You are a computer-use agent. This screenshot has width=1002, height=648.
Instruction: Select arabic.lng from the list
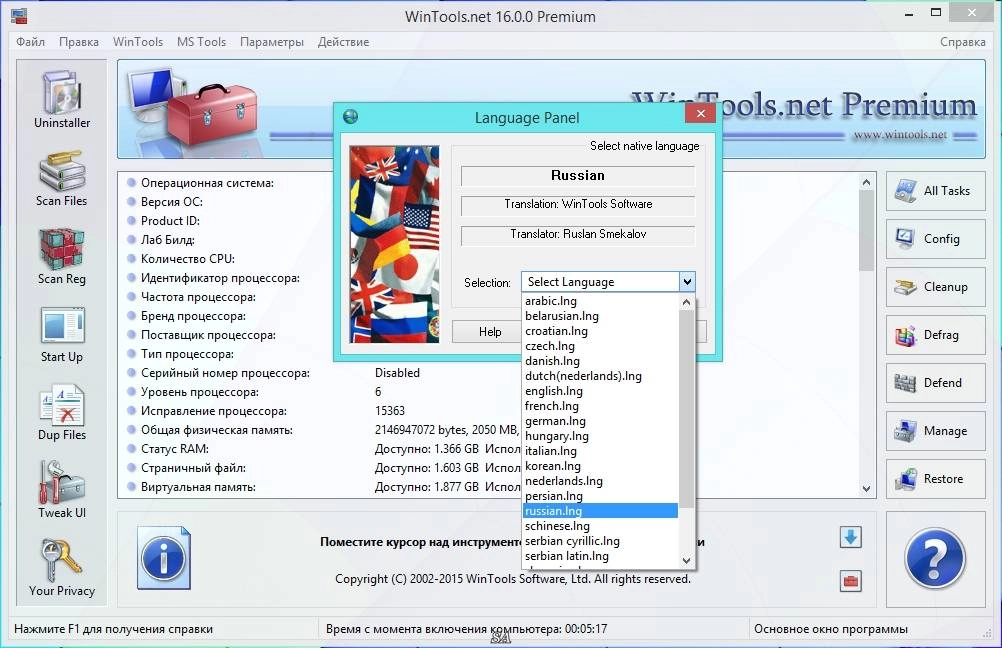(x=600, y=301)
